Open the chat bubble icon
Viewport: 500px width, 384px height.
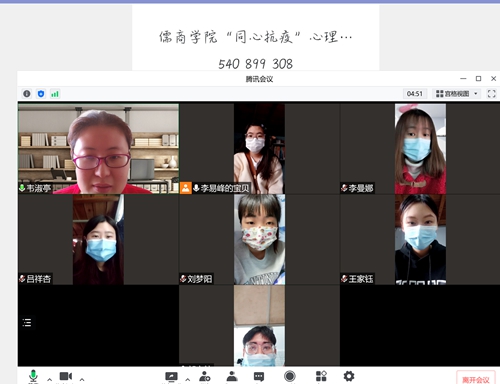tap(259, 377)
